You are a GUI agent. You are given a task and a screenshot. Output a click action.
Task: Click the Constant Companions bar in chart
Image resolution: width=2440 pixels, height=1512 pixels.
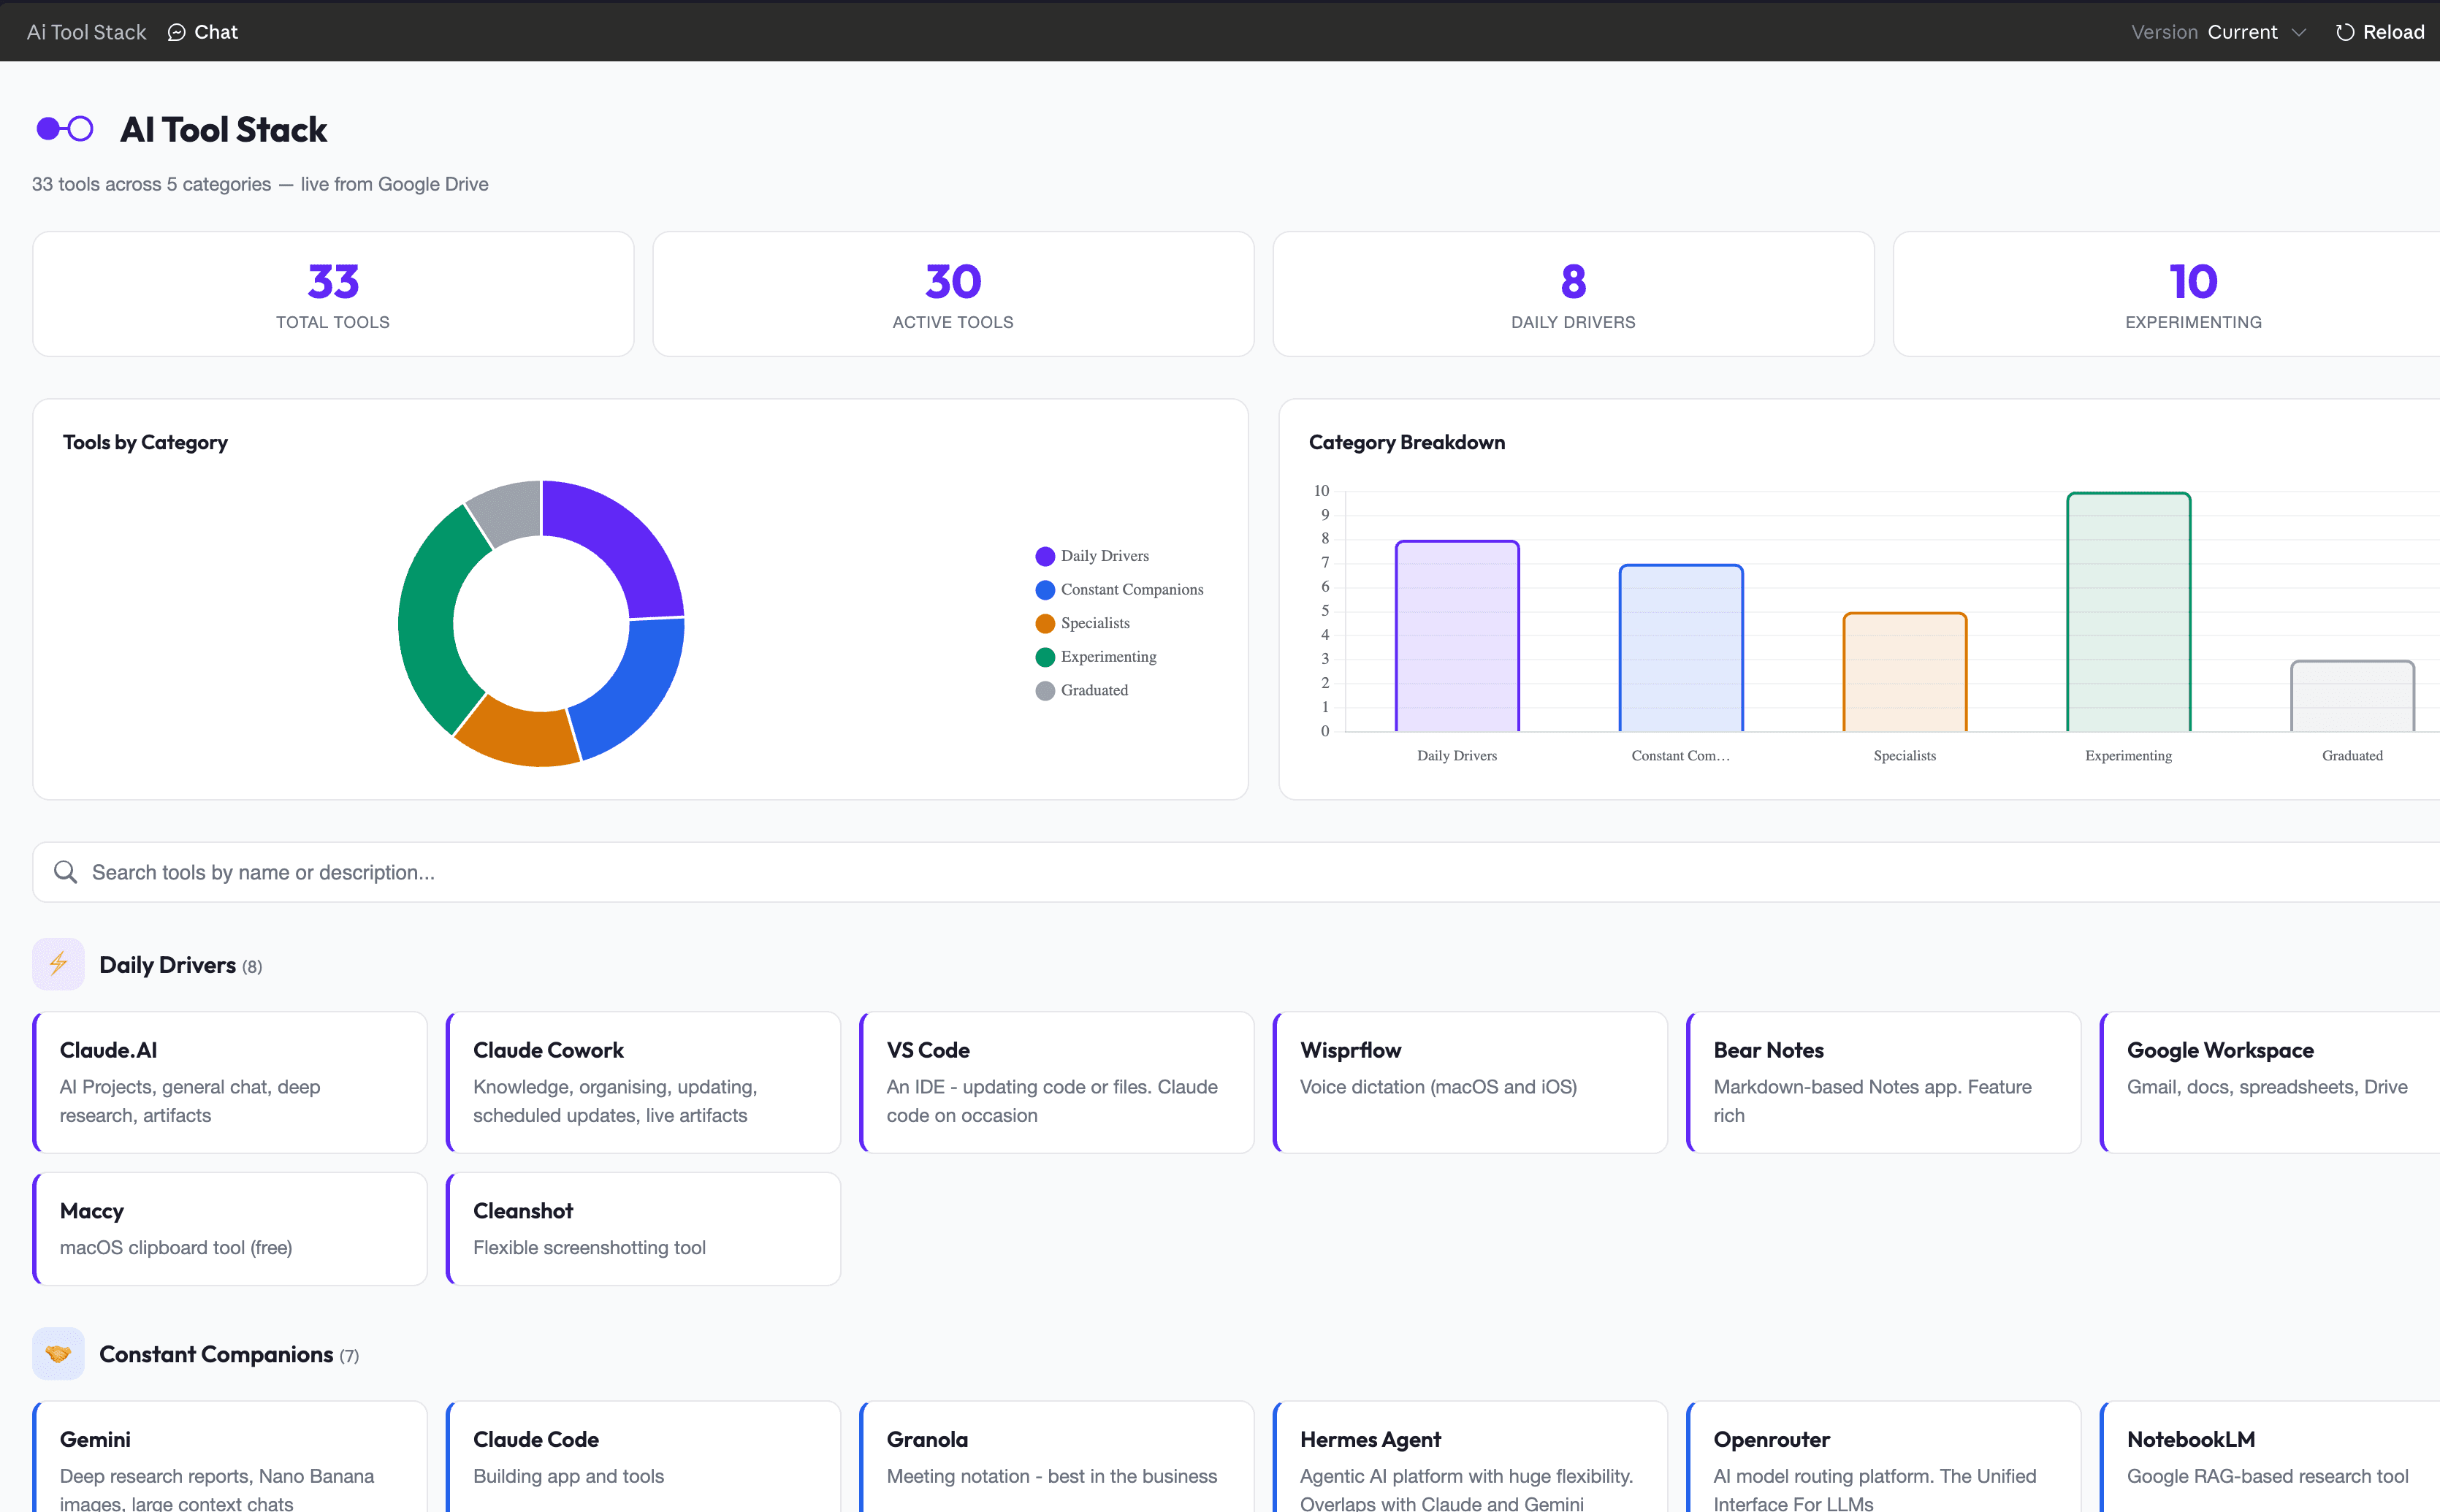click(1681, 648)
